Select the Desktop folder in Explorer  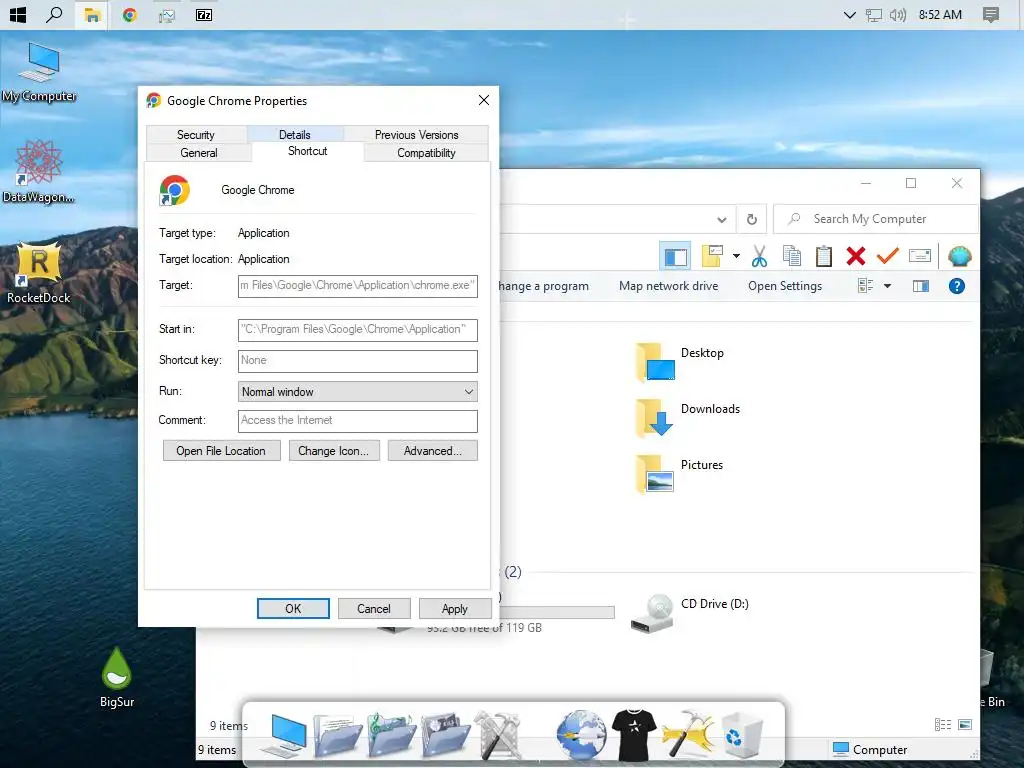(680, 360)
